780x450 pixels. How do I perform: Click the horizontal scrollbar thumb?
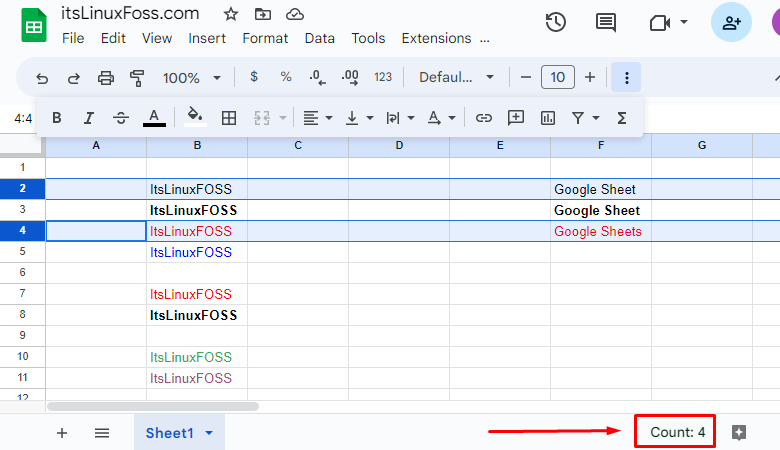point(153,406)
